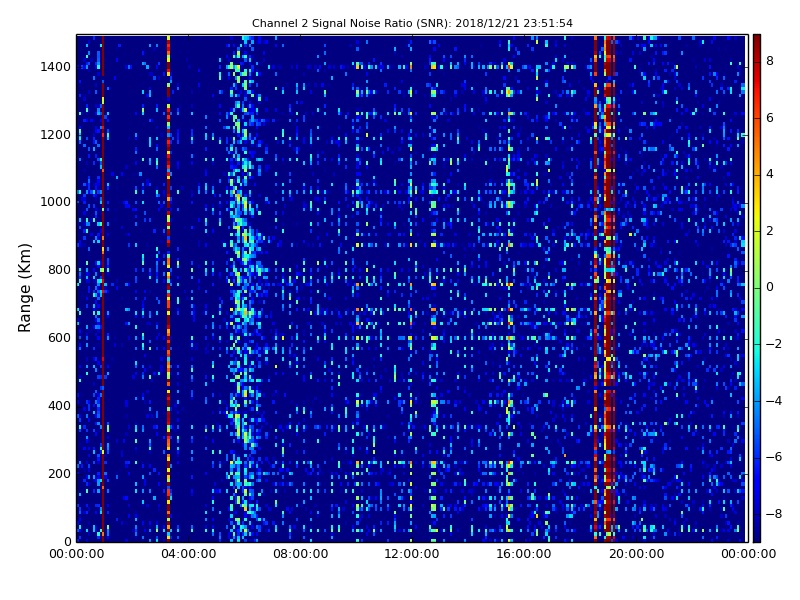Click the 200 range tick label
Screen dimensions: 800x600
(59, 473)
